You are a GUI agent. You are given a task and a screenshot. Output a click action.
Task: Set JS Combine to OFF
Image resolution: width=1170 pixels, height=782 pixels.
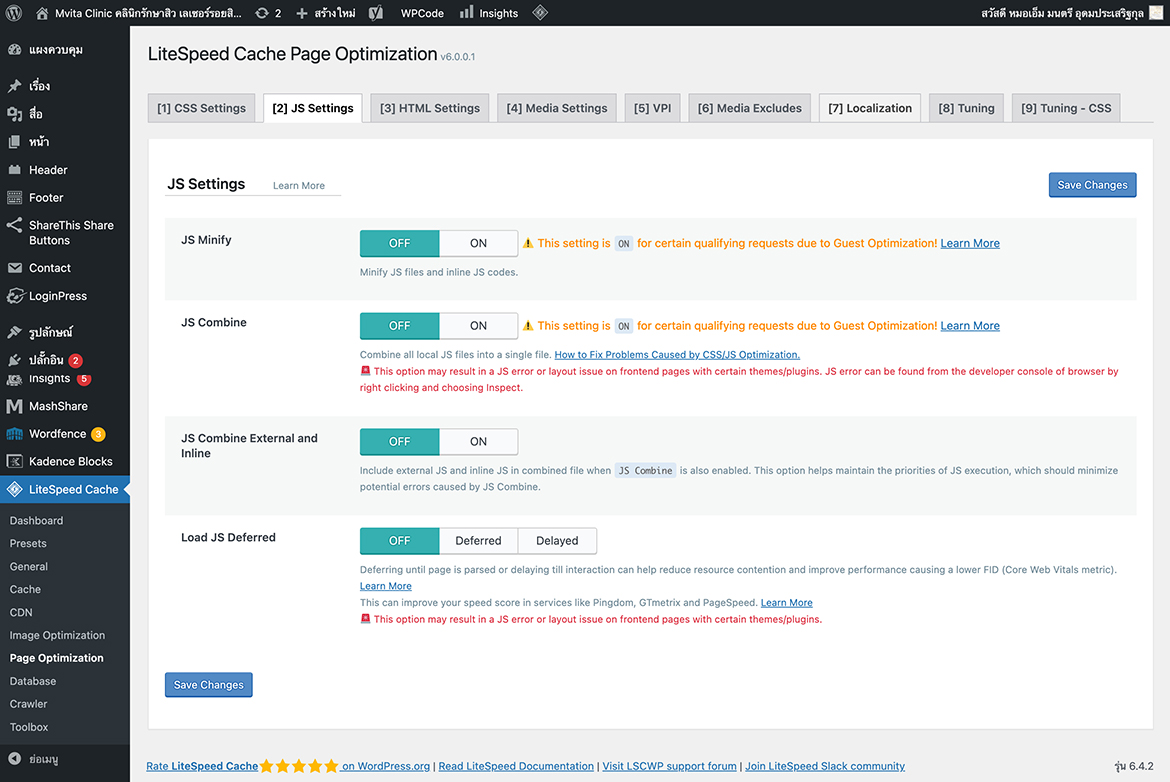(399, 326)
